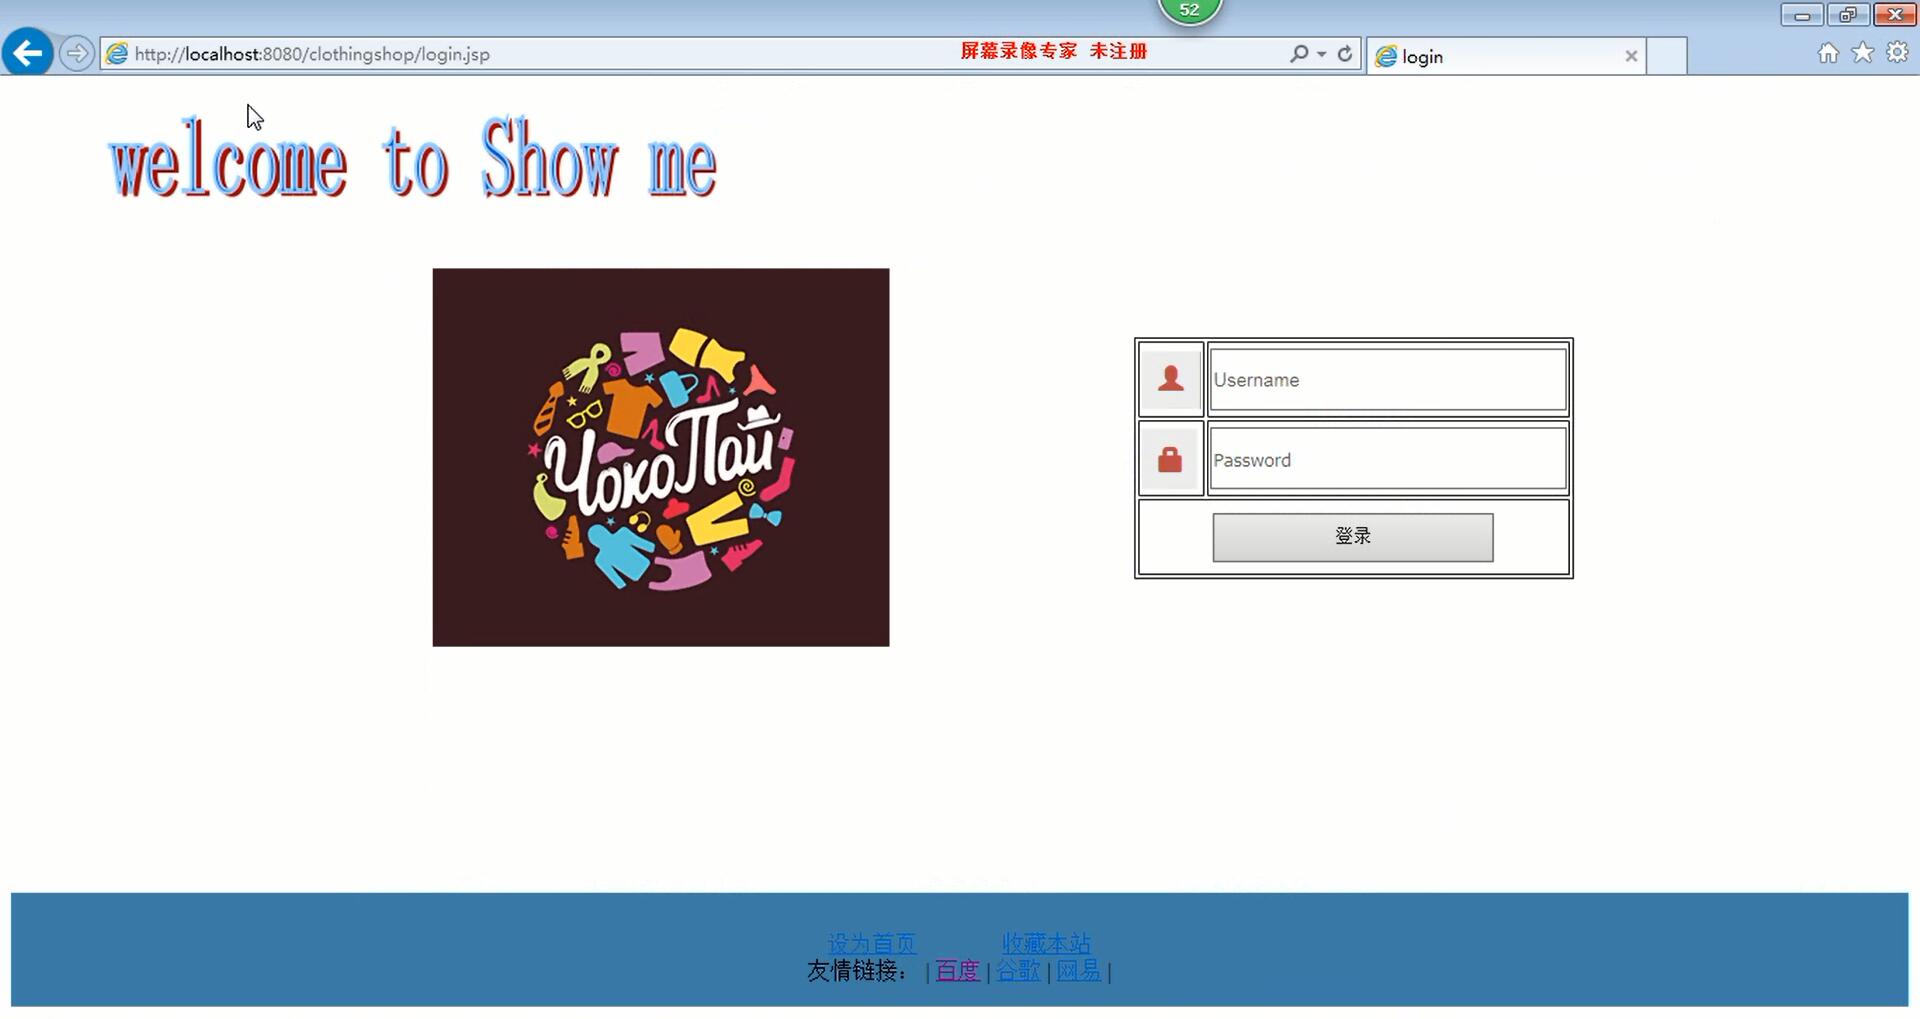
Task: Click the green 52 badge at top
Action: point(1189,11)
